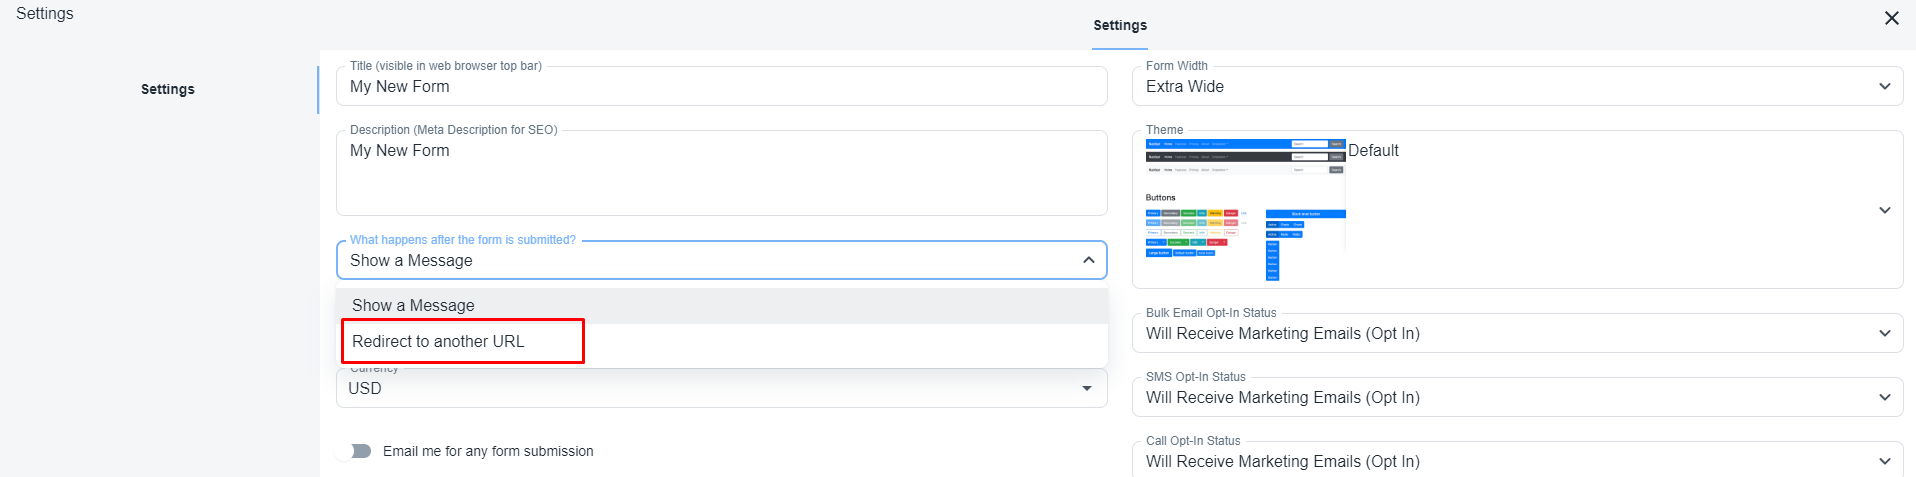
Task: Click the Title input field
Action: pos(720,86)
